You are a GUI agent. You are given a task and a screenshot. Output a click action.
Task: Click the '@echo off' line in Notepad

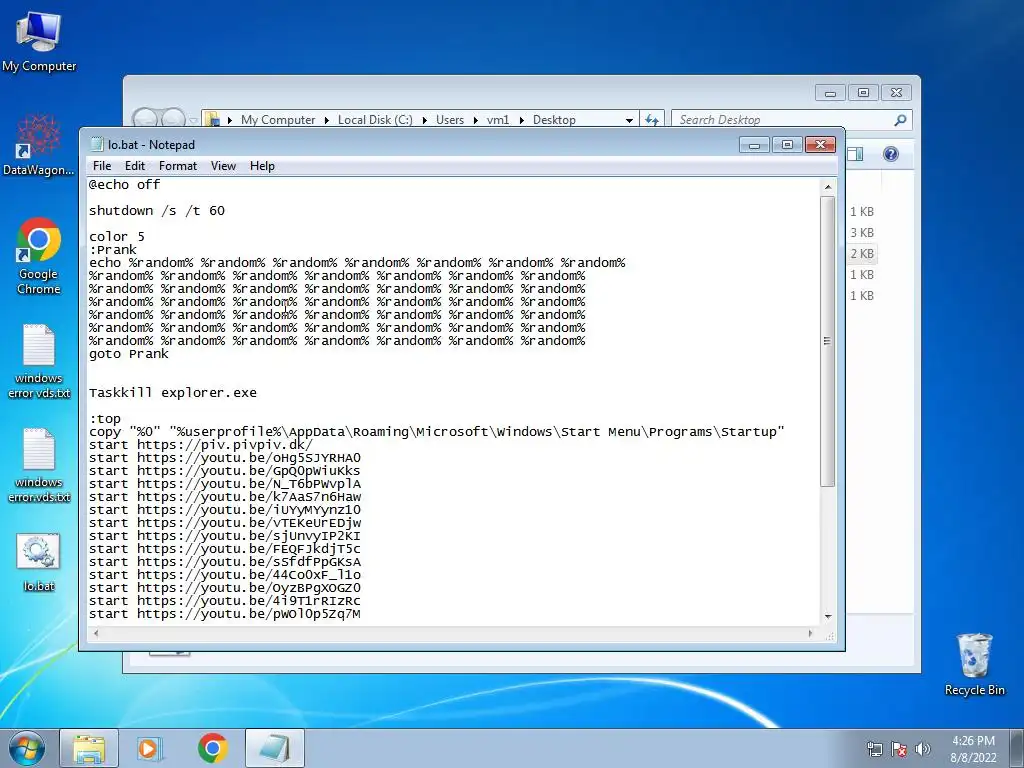click(x=125, y=184)
